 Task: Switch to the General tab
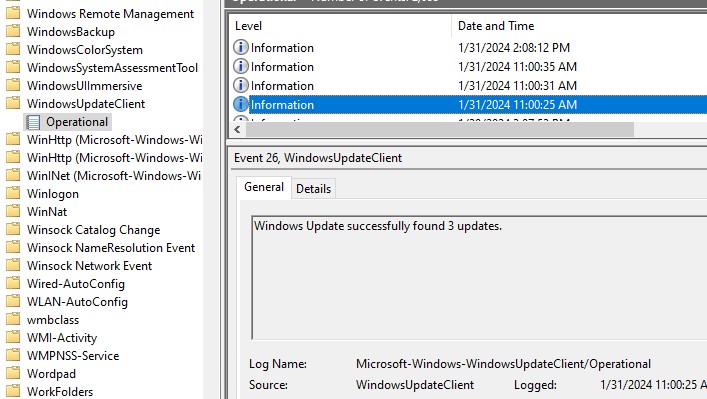[264, 187]
